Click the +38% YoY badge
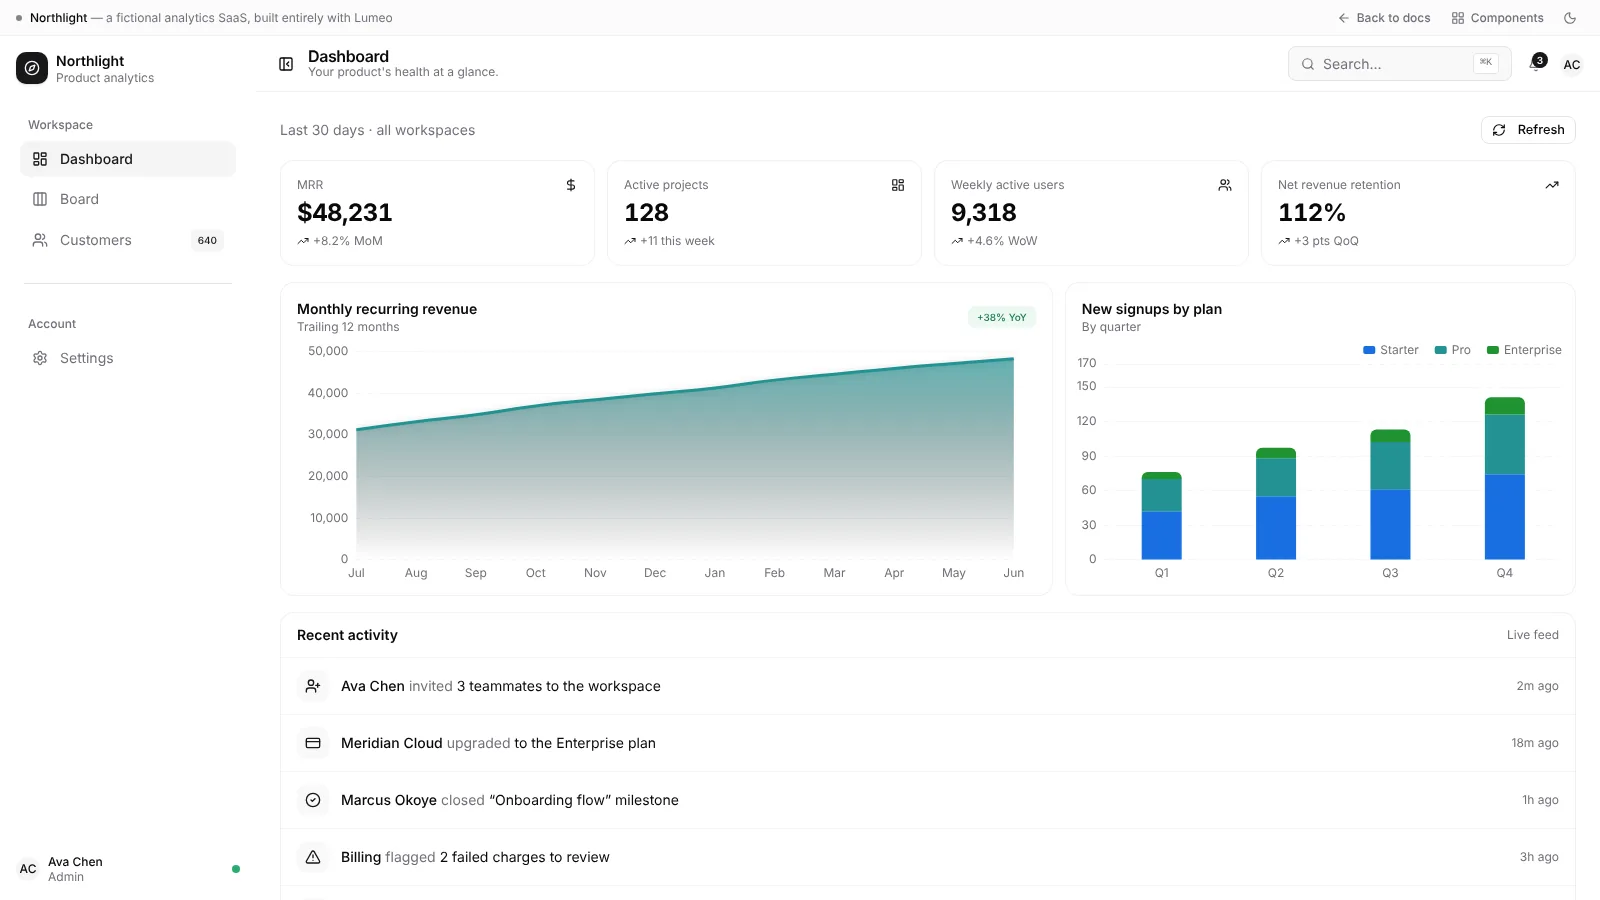Screen dimensions: 1600x900 1002,317
